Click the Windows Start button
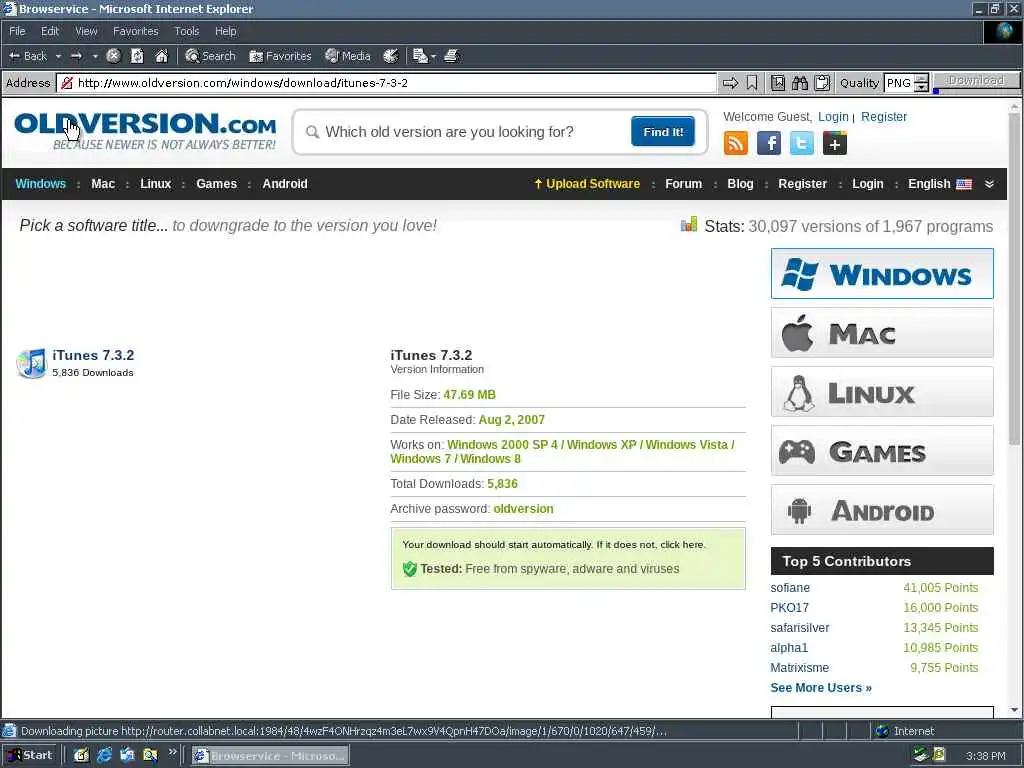The width and height of the screenshot is (1024, 768). point(30,755)
